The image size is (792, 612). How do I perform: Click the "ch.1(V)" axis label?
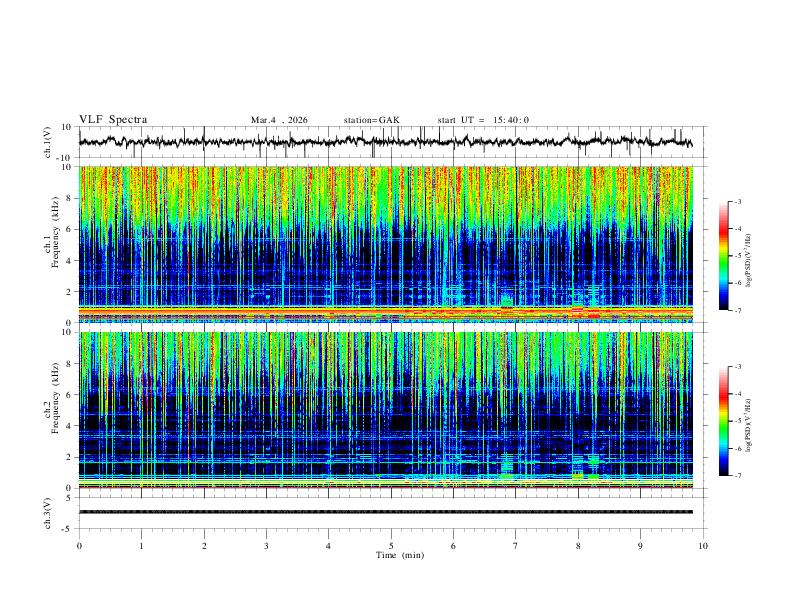(x=48, y=142)
